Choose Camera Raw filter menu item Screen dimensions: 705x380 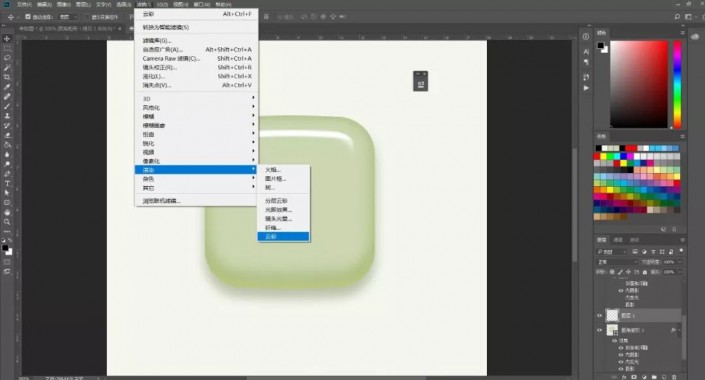(x=196, y=58)
